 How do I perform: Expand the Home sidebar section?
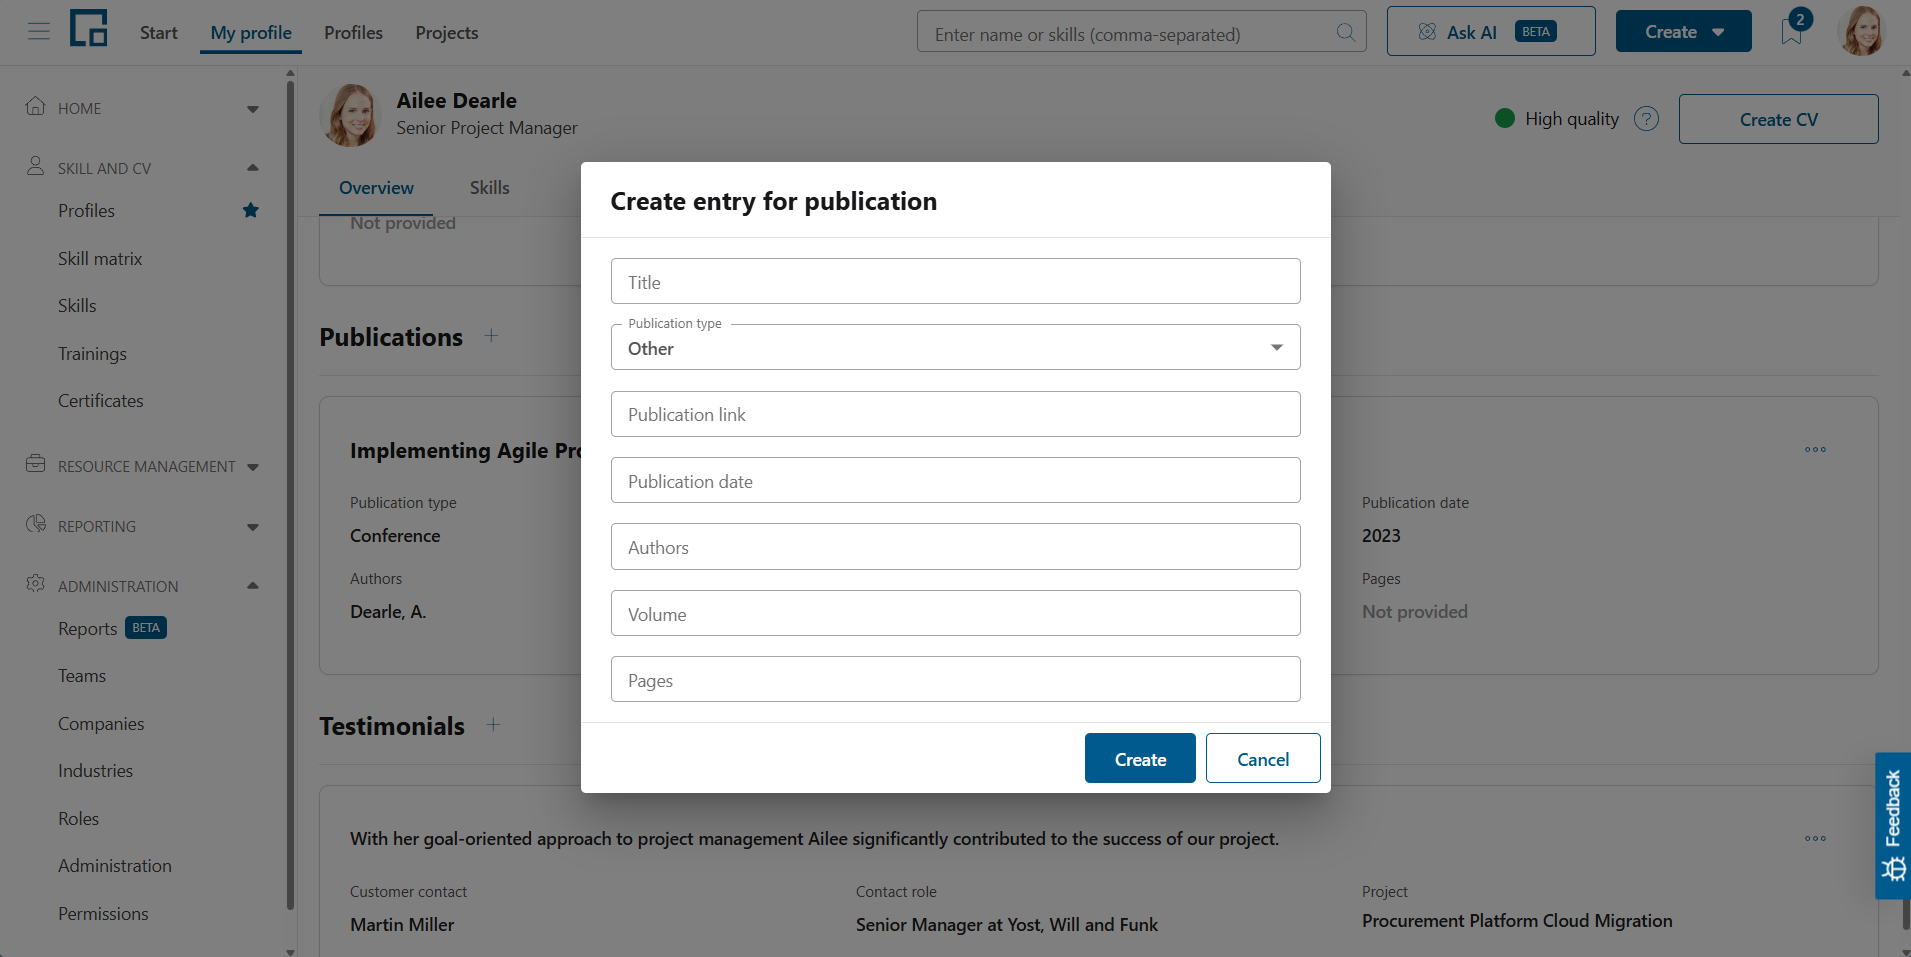(253, 109)
